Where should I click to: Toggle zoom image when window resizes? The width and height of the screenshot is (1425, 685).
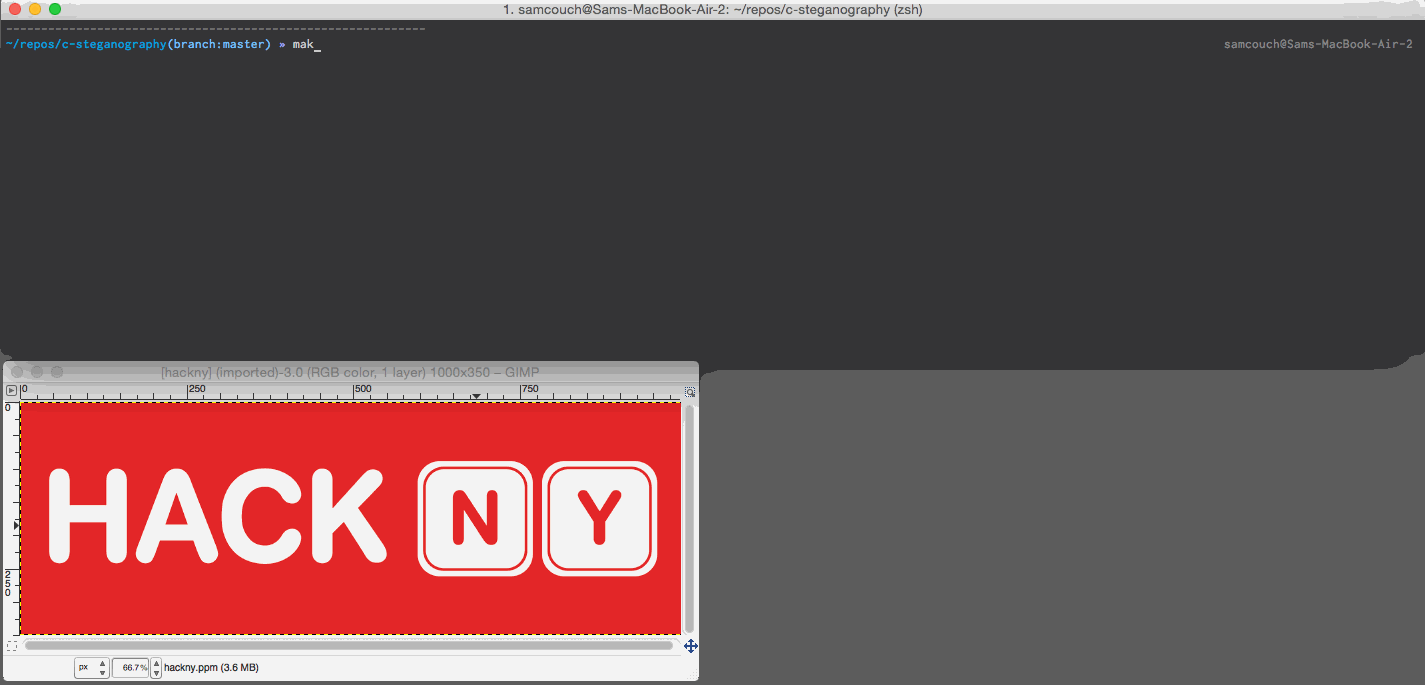690,392
